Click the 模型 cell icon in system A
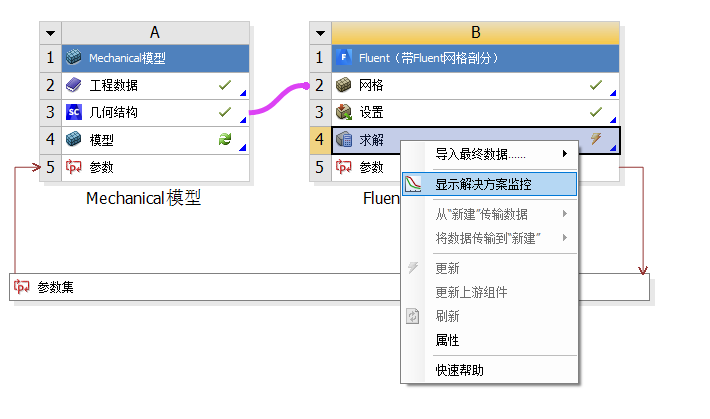Screen dimensions: 710x419 tap(73, 140)
